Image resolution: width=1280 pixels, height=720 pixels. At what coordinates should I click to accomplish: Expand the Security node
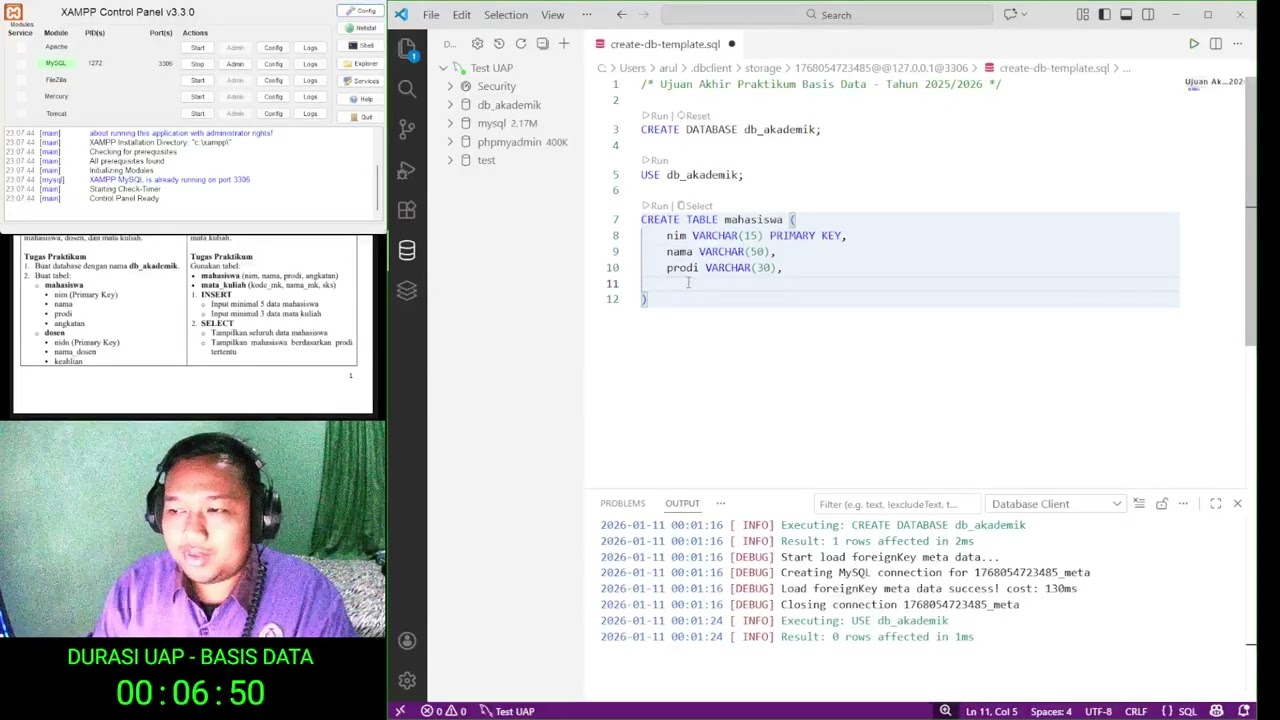pyautogui.click(x=450, y=86)
